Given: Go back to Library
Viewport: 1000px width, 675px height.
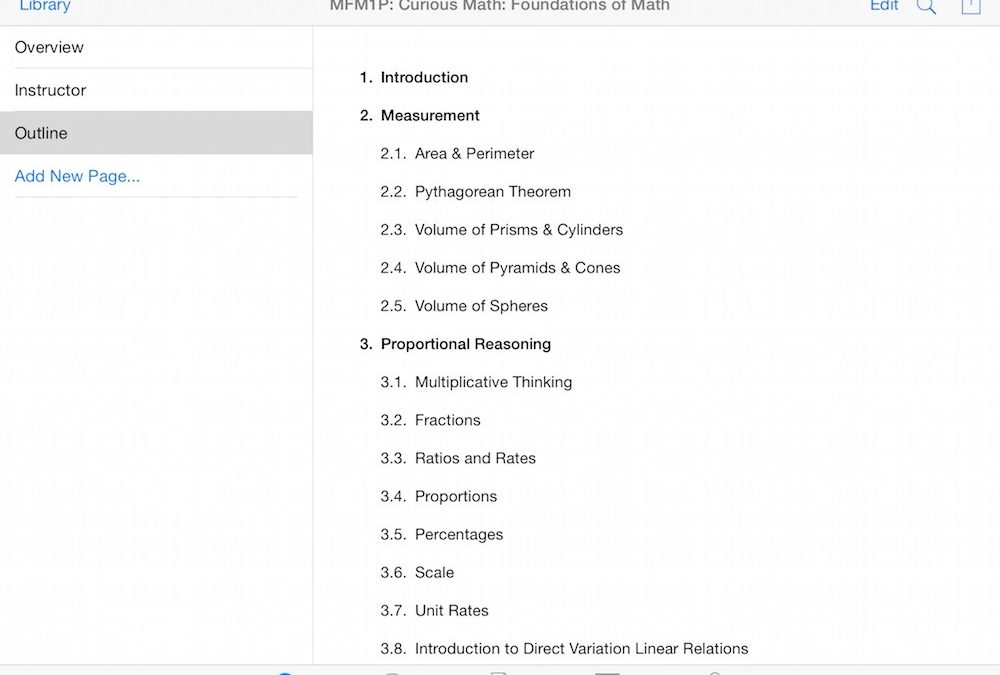Looking at the screenshot, I should click(45, 6).
